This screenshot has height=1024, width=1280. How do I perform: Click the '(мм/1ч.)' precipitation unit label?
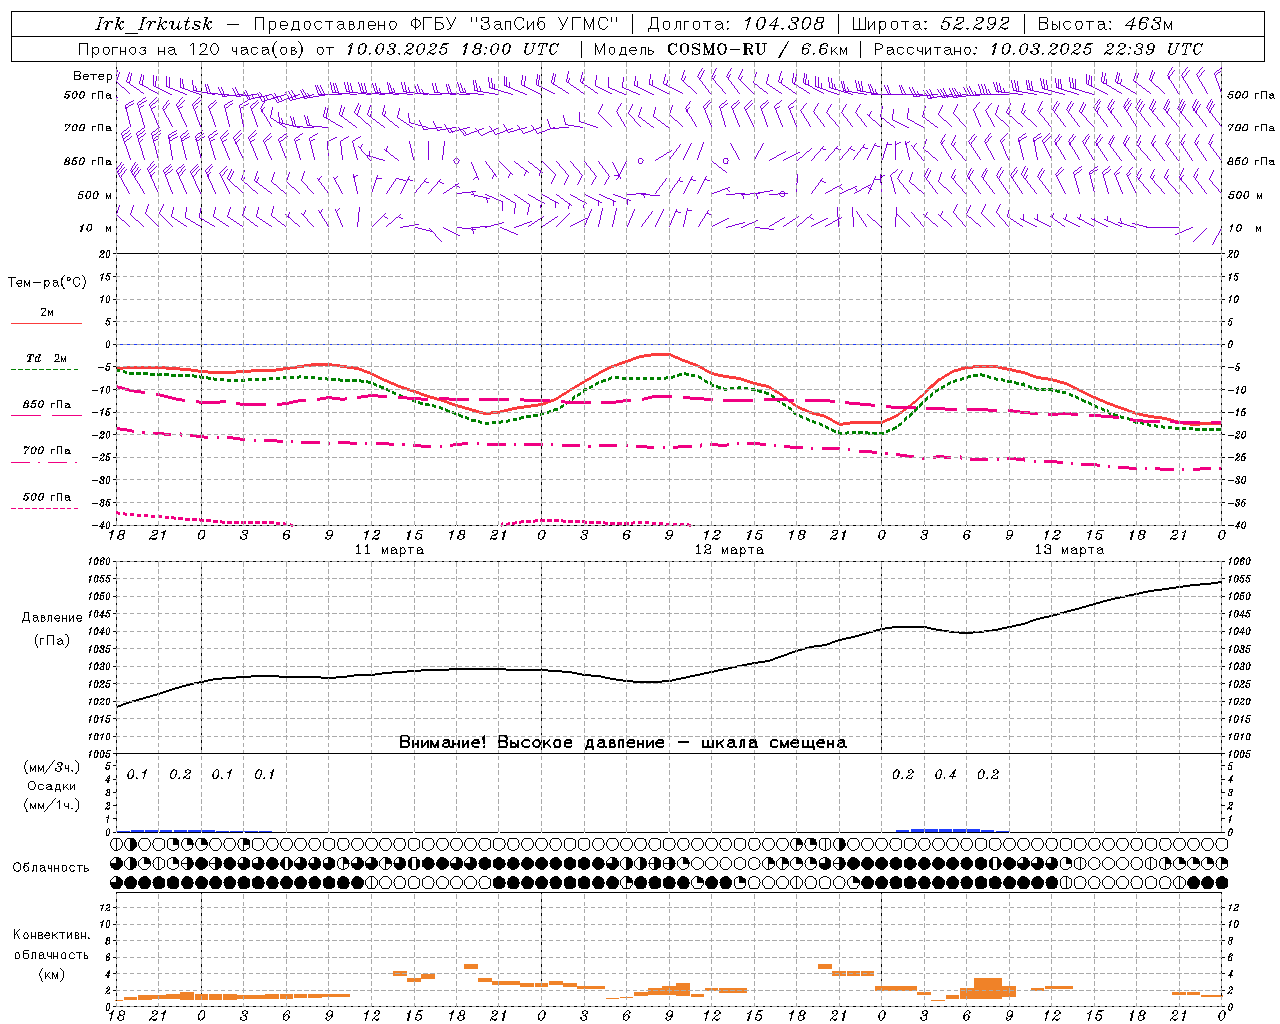pyautogui.click(x=52, y=805)
